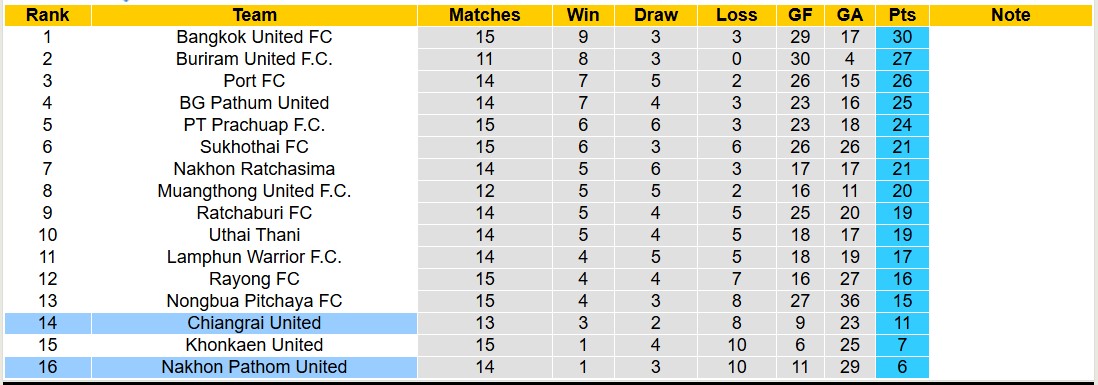Image resolution: width=1098 pixels, height=385 pixels.
Task: Click Bangkok United FC team name
Action: coord(254,37)
